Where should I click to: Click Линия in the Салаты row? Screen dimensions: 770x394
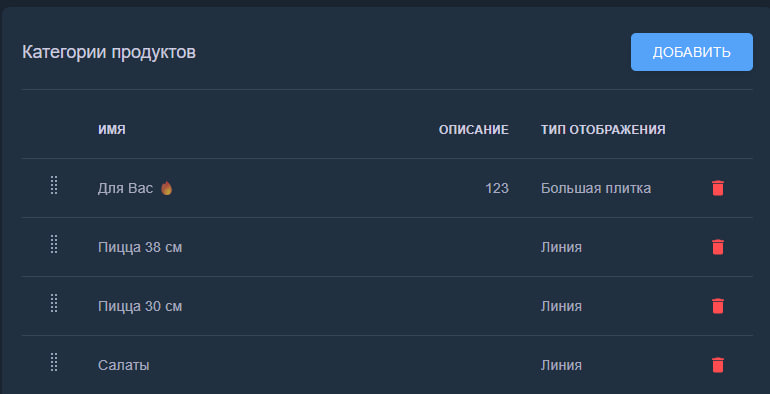561,366
